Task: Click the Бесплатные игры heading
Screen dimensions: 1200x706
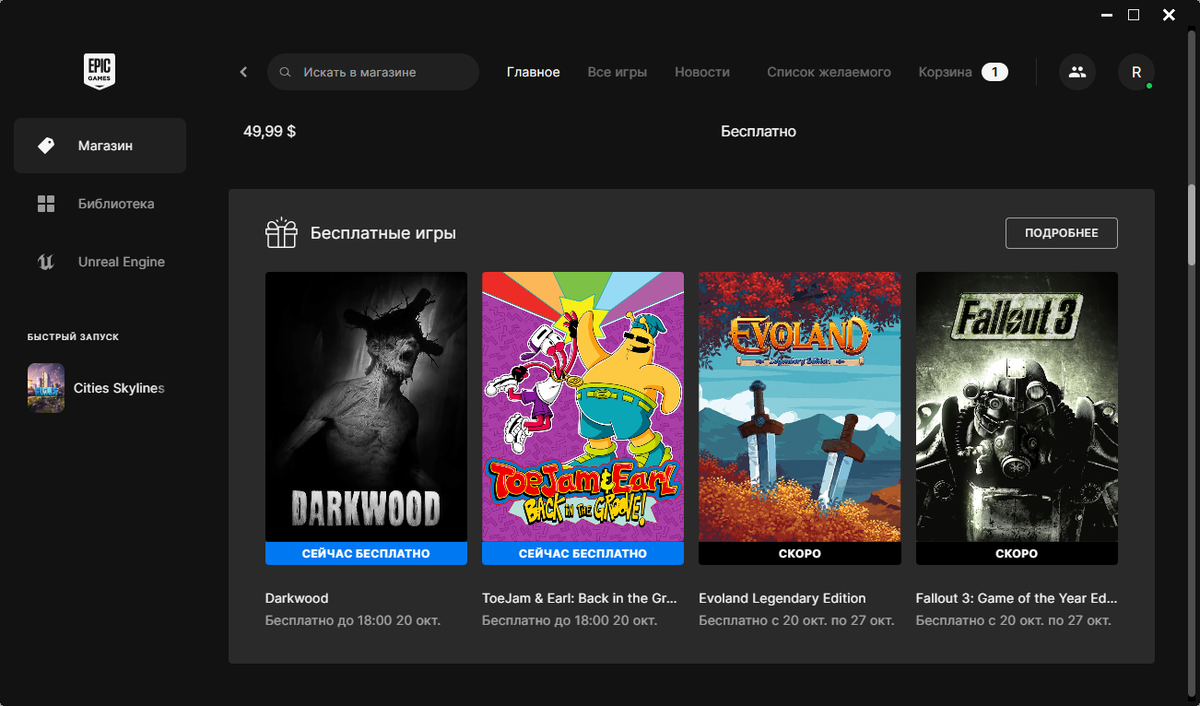Action: [x=383, y=233]
